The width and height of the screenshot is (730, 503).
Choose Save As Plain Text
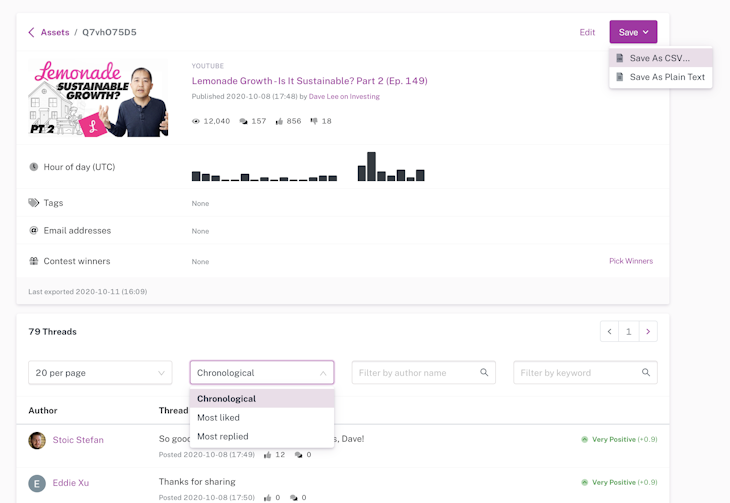[666, 77]
